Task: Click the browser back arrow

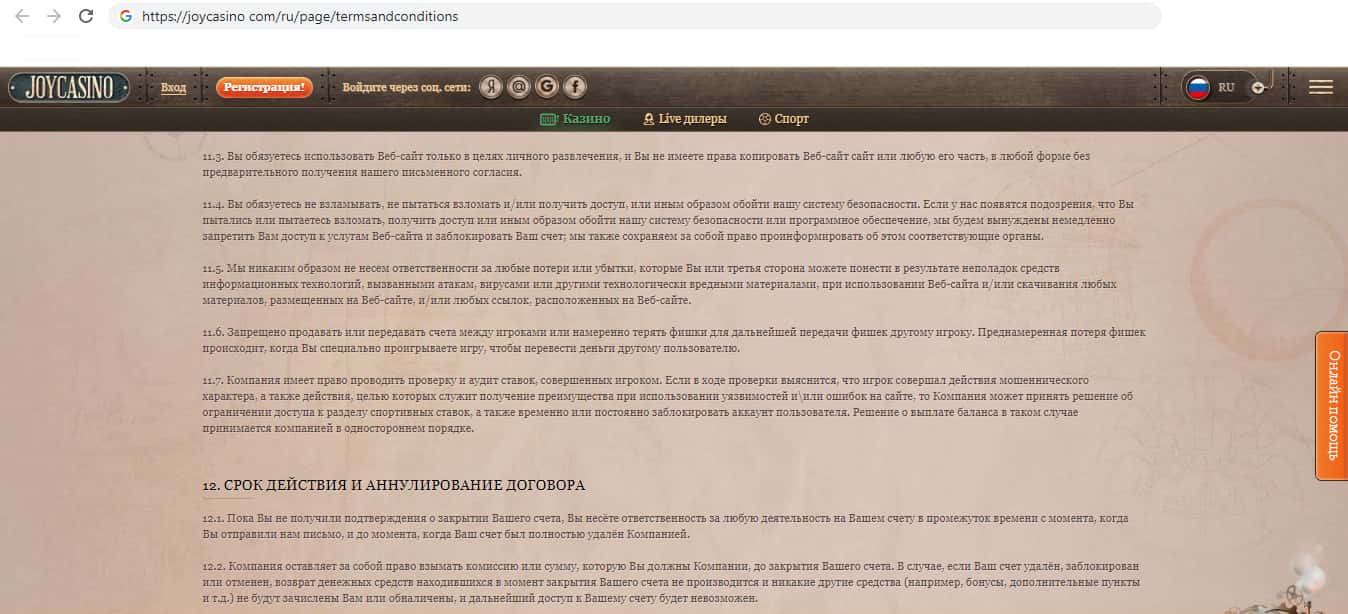Action: click(x=22, y=16)
